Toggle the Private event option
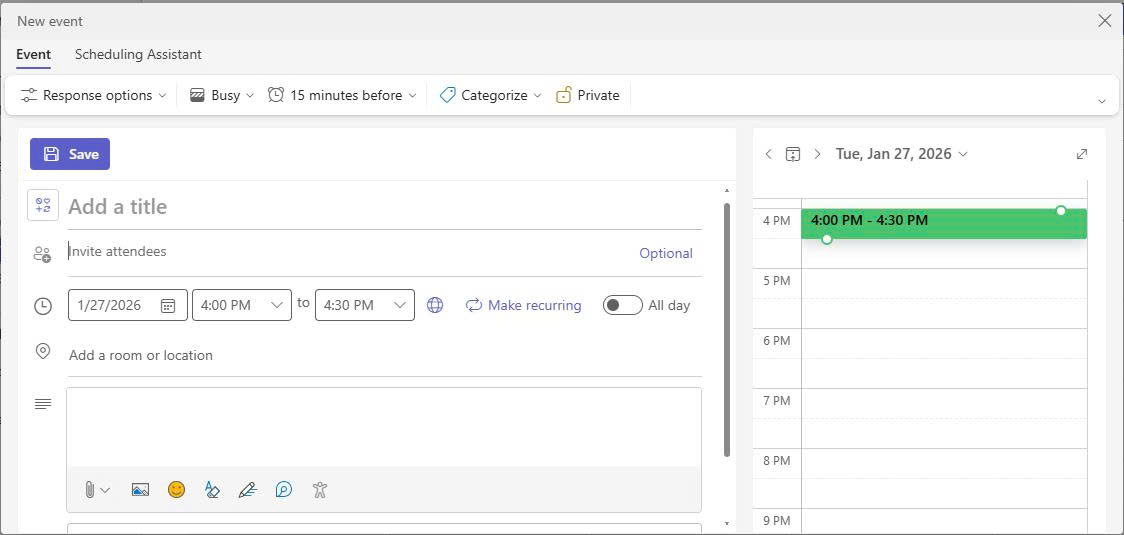1124x535 pixels. tap(588, 95)
